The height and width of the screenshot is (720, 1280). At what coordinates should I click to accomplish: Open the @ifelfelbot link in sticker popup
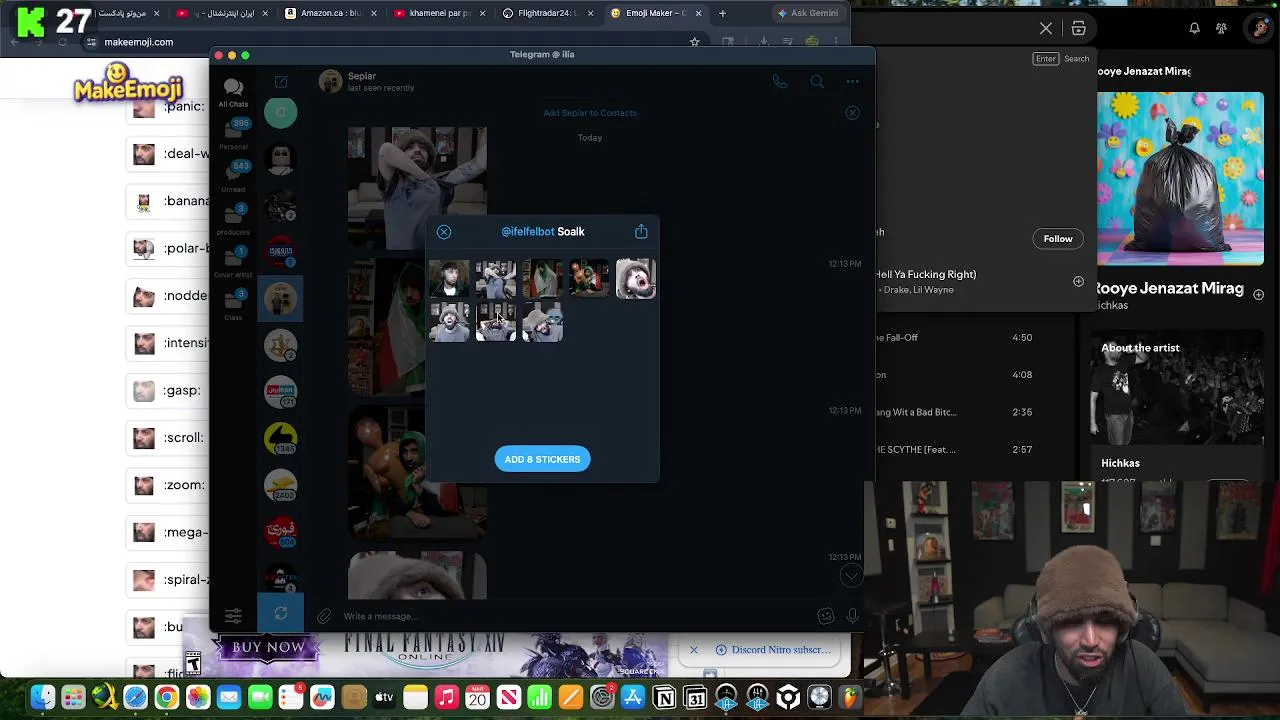coord(527,232)
